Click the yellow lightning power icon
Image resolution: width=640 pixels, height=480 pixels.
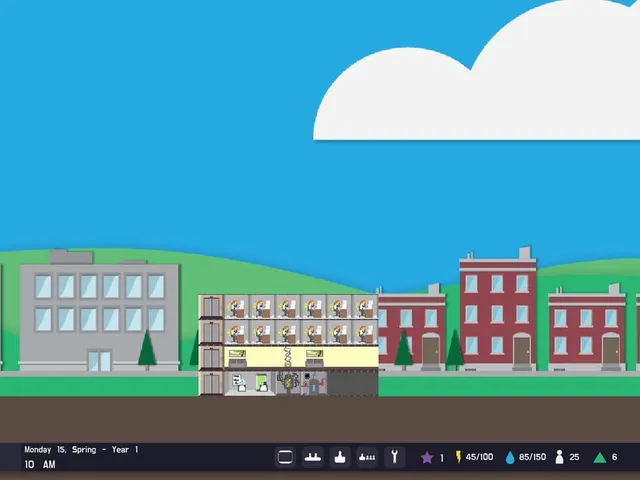pyautogui.click(x=458, y=457)
